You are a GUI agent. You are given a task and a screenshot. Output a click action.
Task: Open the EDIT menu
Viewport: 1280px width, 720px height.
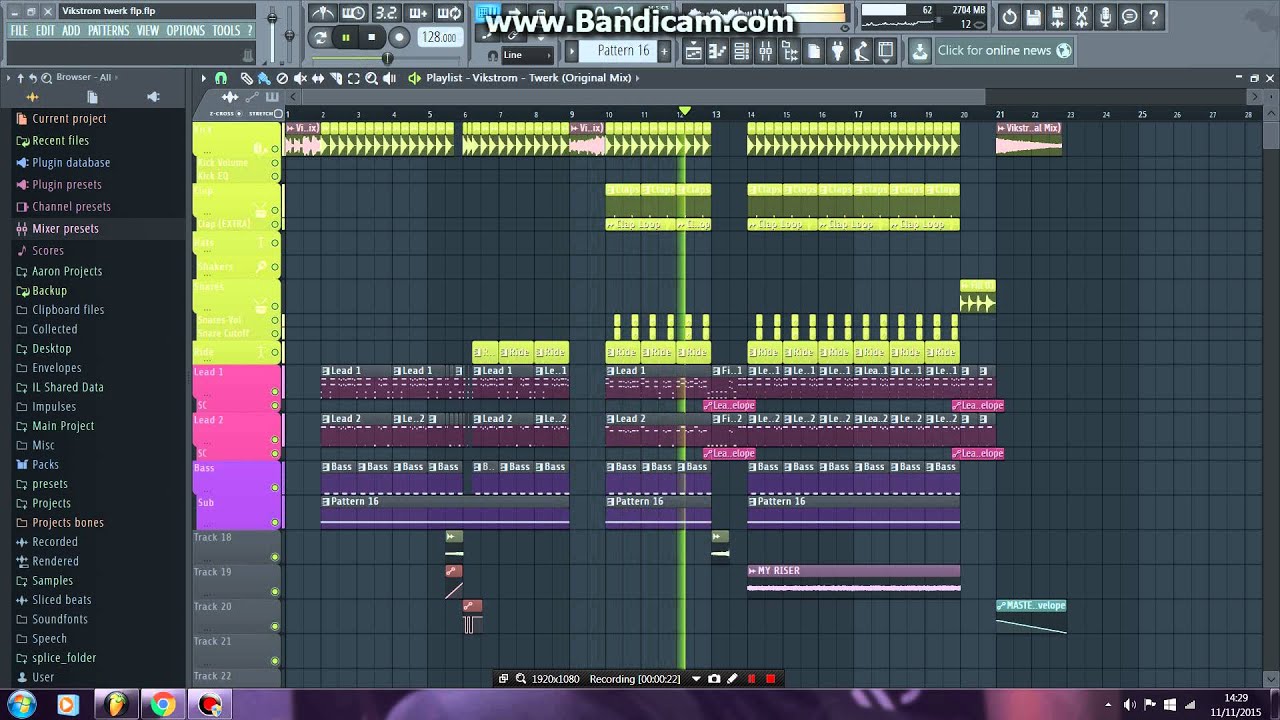tap(45, 31)
